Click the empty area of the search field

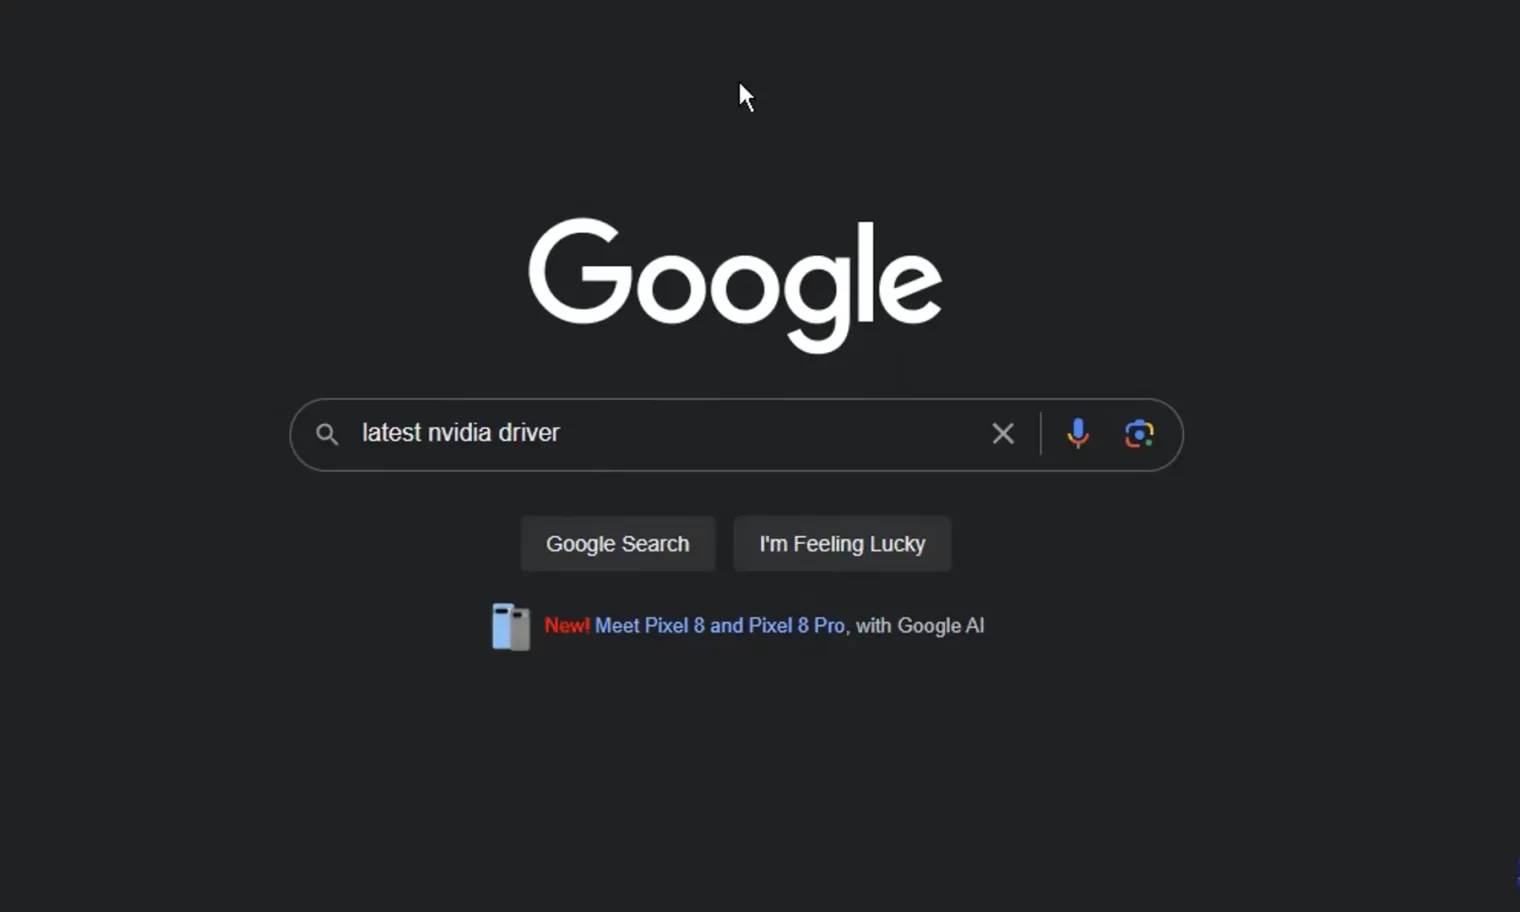(770, 434)
